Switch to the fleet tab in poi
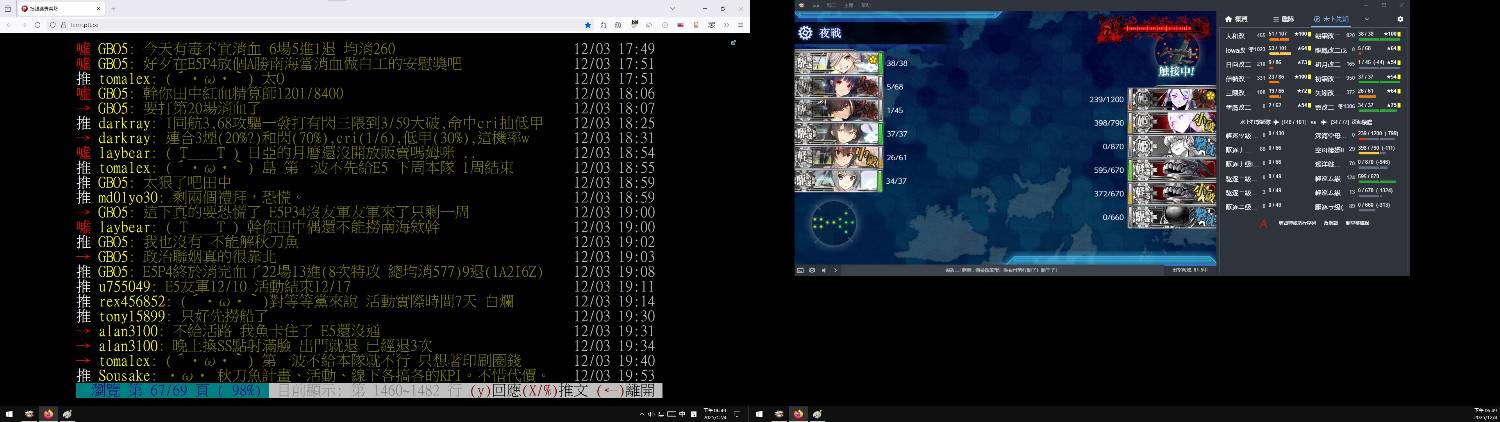The width and height of the screenshot is (1500, 422). click(x=1281, y=19)
